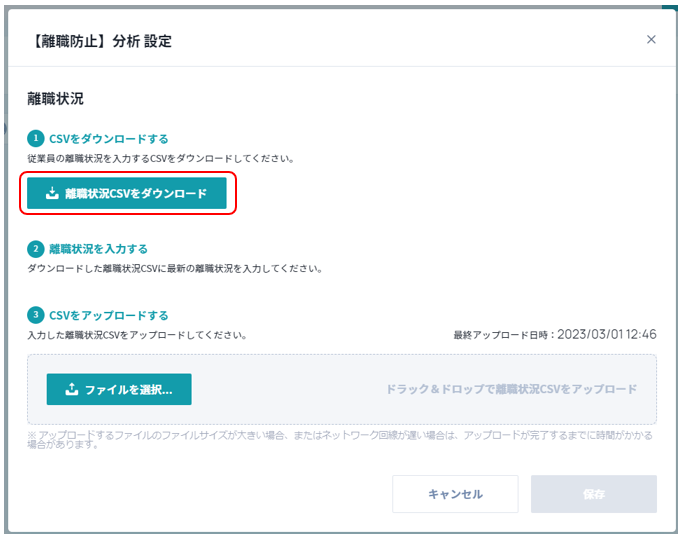Click the greyed-out 保存 button
682x537 pixels.
point(594,494)
